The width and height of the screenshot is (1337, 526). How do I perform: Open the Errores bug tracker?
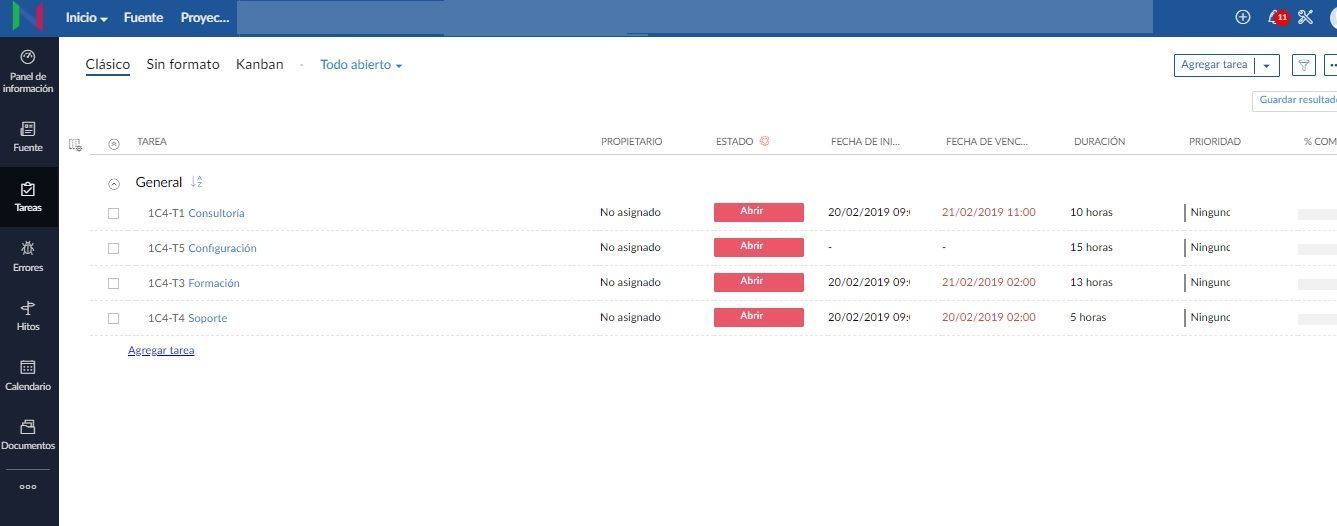pos(28,256)
